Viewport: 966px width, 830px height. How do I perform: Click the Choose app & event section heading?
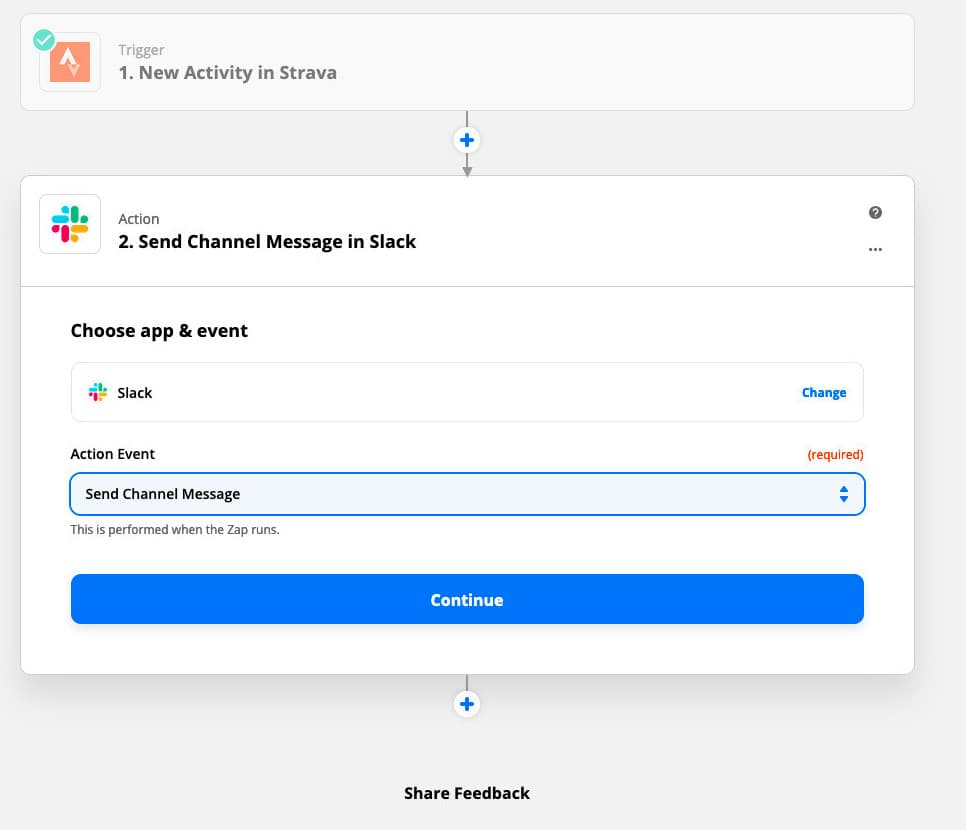coord(159,331)
